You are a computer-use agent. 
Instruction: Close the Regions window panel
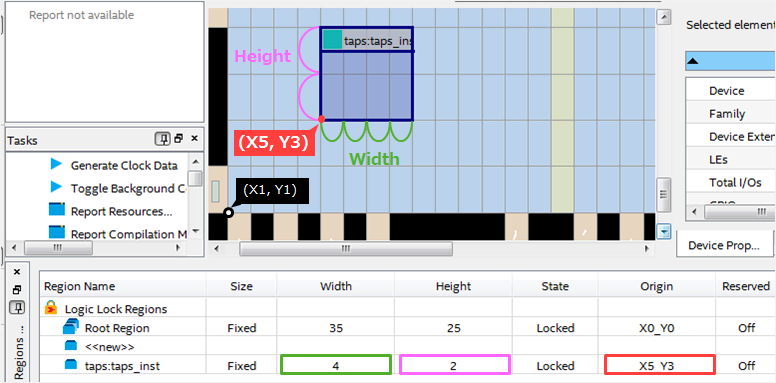coord(17,272)
